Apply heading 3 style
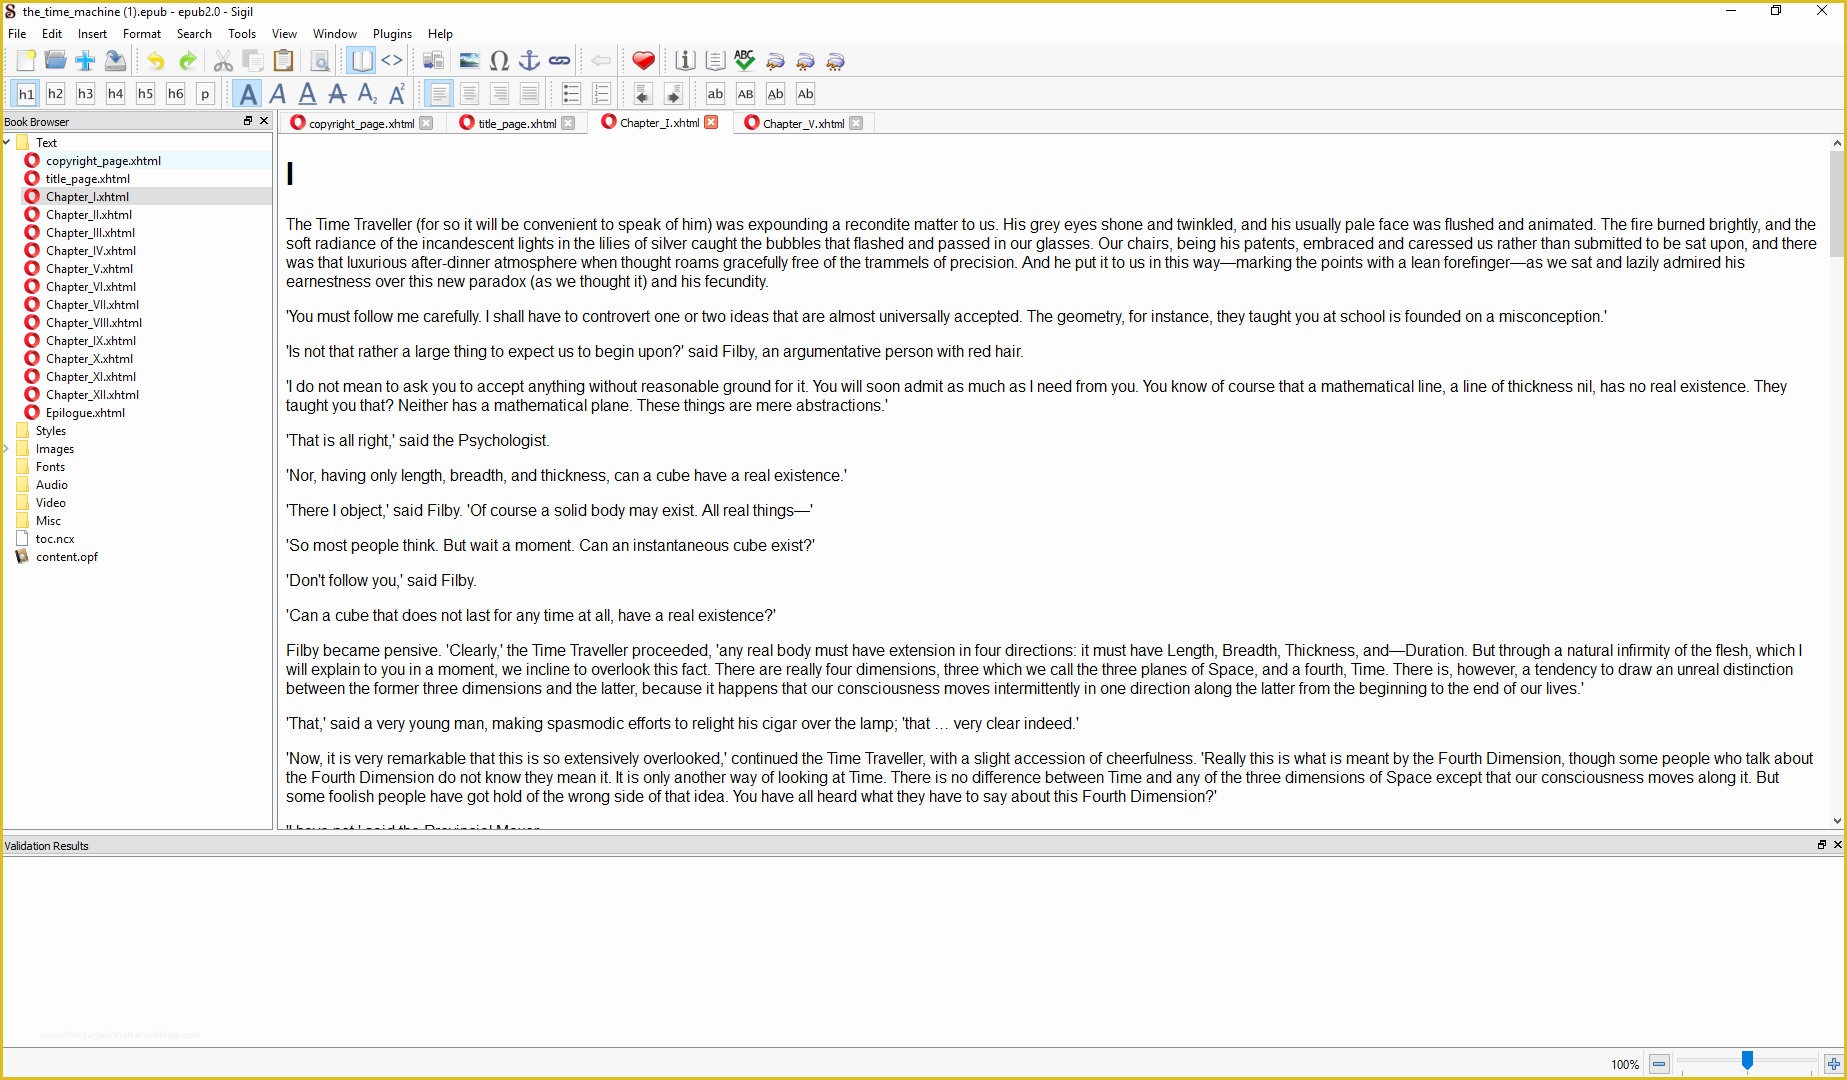Image resolution: width=1847 pixels, height=1080 pixels. pos(86,94)
